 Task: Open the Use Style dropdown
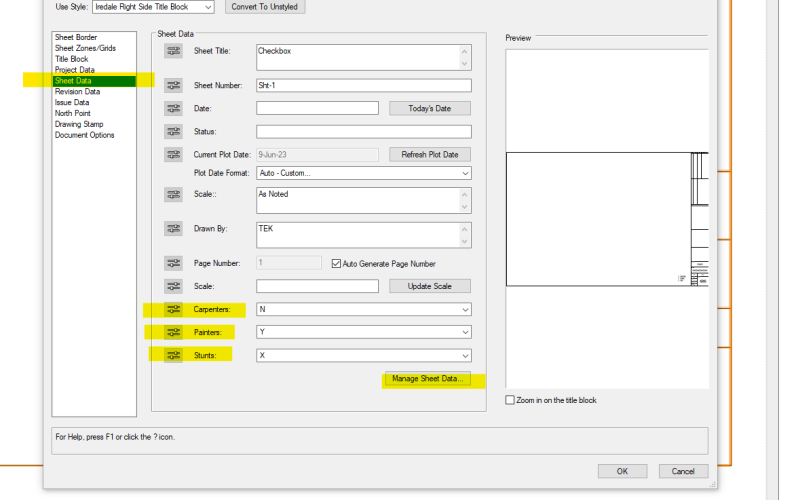pyautogui.click(x=153, y=7)
